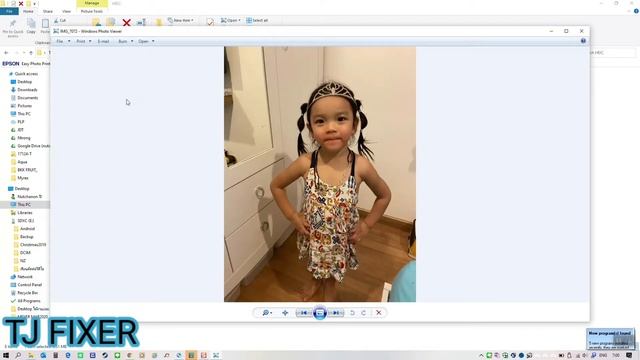Screen dimensions: 640x360
Task: Switch to Share tab in Explorer
Action: [48, 11]
